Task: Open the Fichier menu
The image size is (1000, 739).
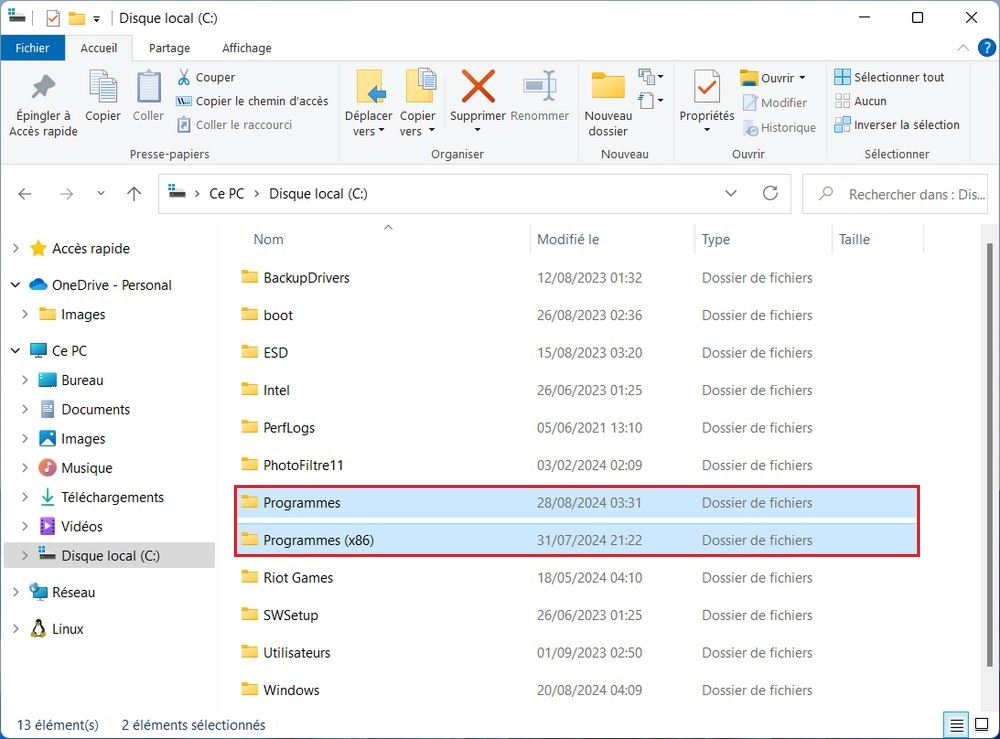Action: 33,47
